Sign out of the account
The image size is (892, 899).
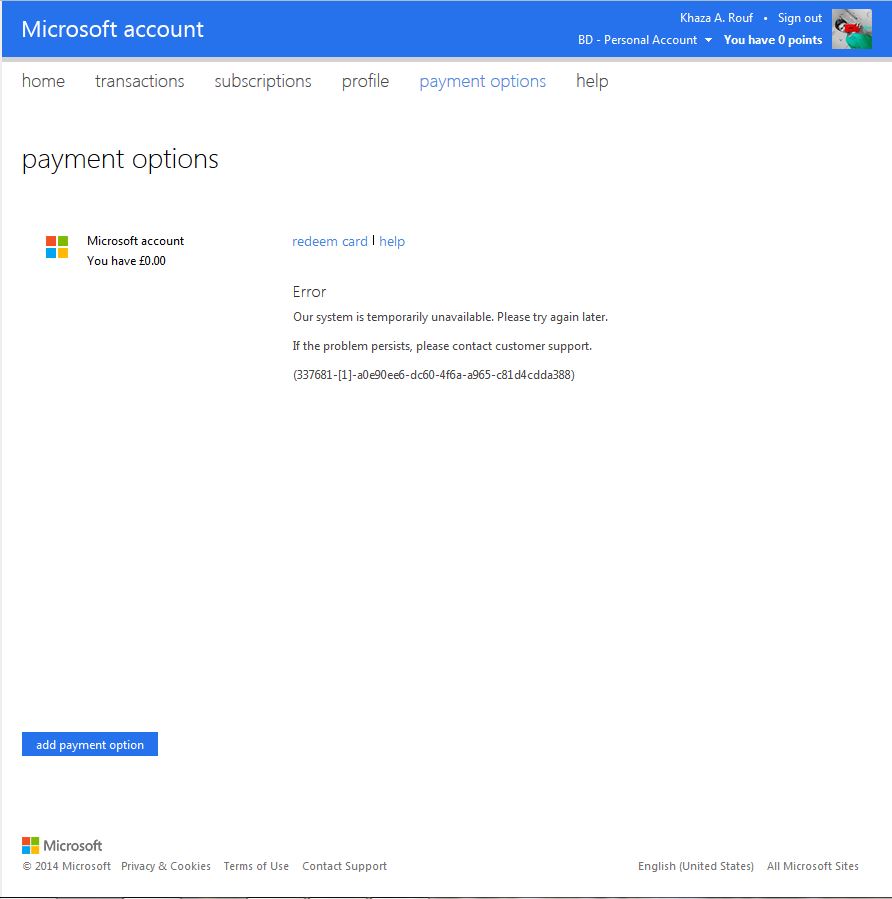[x=800, y=18]
